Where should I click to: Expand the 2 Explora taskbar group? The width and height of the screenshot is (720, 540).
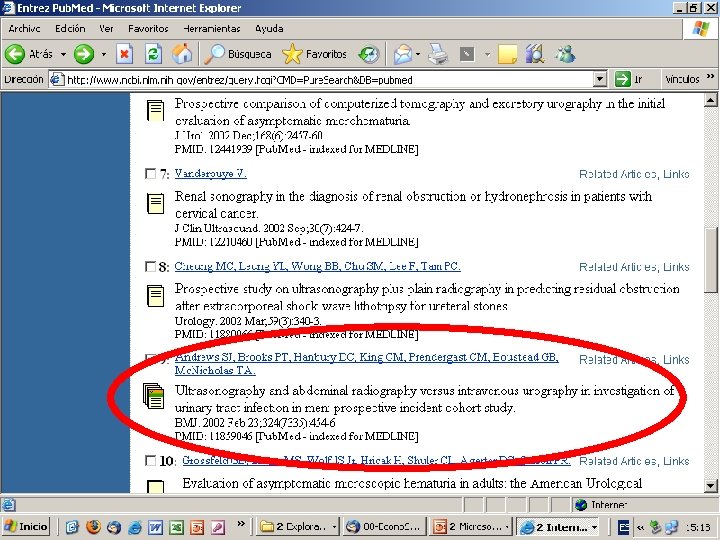[x=298, y=527]
